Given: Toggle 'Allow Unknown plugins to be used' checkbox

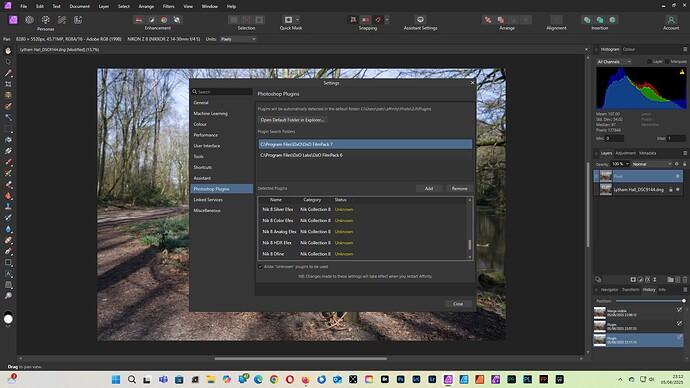Looking at the screenshot, I should coord(260,267).
